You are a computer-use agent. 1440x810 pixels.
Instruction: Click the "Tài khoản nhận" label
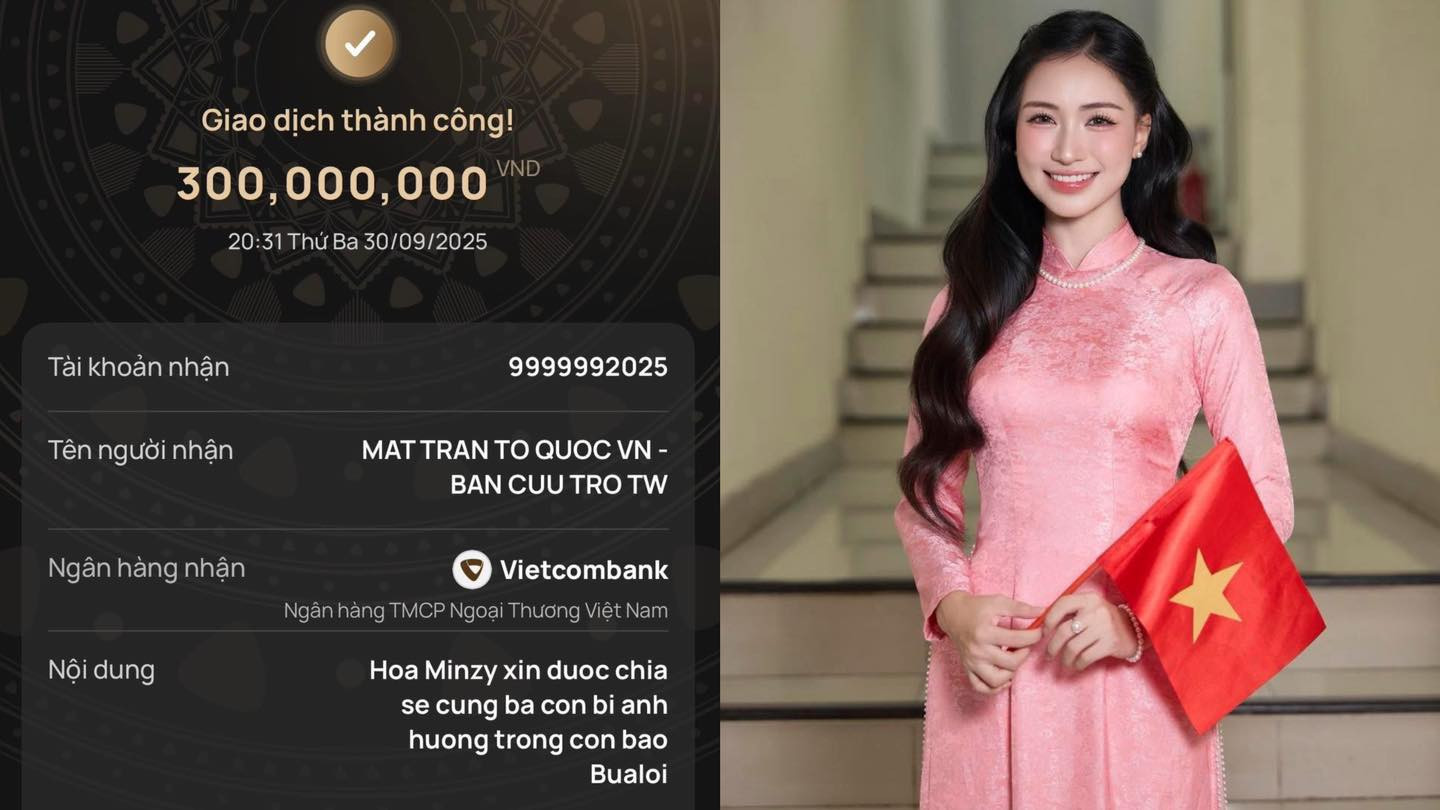pyautogui.click(x=139, y=367)
